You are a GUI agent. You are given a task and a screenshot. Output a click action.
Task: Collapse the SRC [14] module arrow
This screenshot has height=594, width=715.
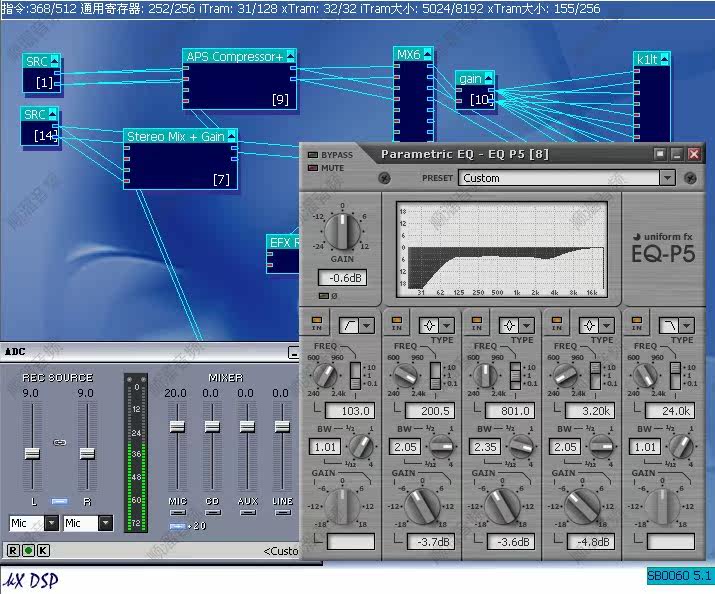53,114
